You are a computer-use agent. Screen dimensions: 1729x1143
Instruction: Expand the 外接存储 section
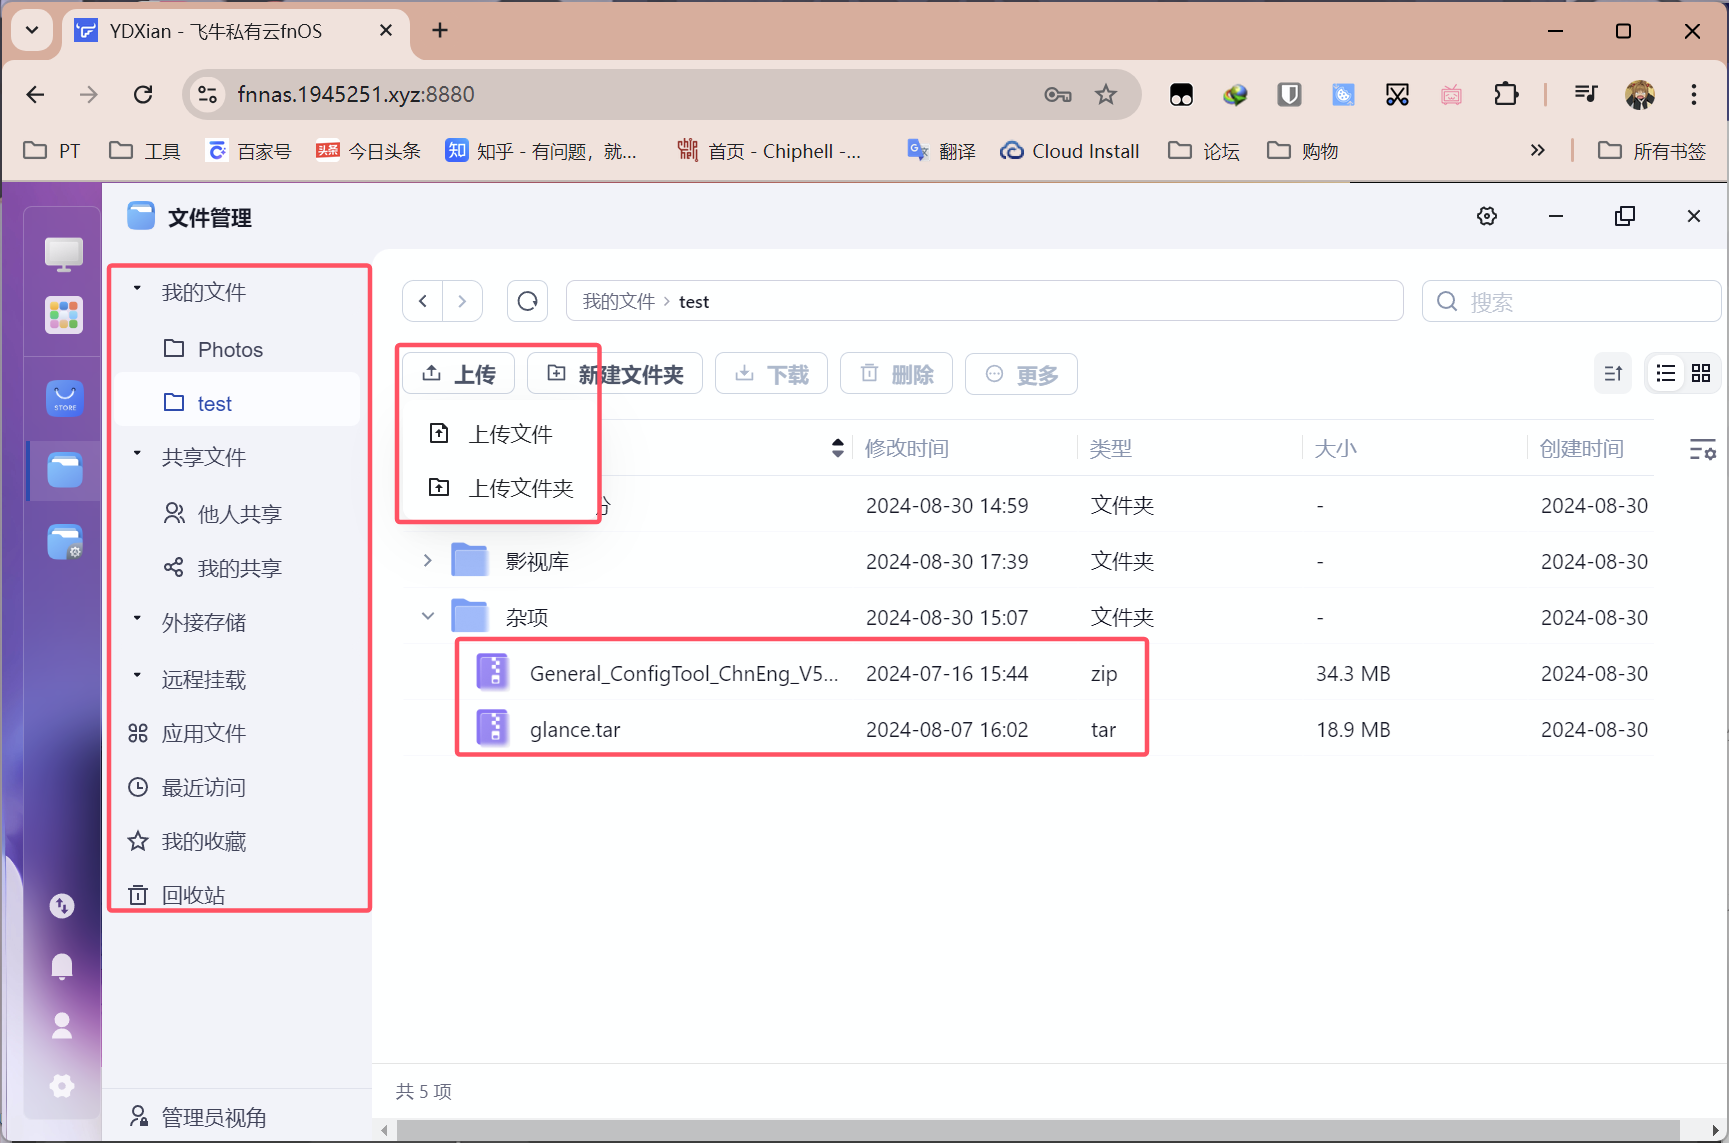tap(137, 618)
